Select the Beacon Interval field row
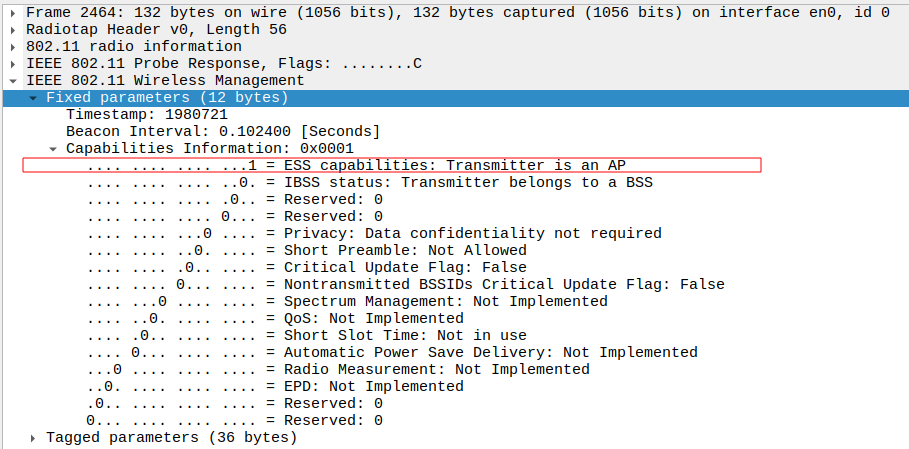909x449 pixels. [222, 132]
